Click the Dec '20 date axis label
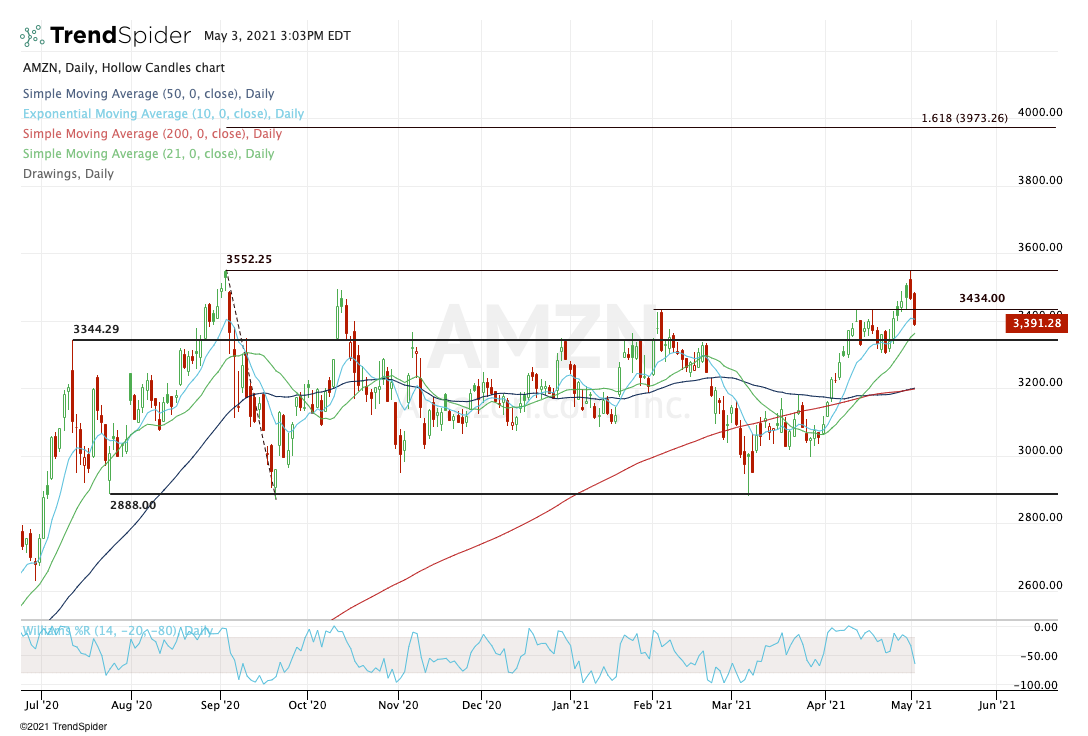1088x736 pixels. pos(482,705)
